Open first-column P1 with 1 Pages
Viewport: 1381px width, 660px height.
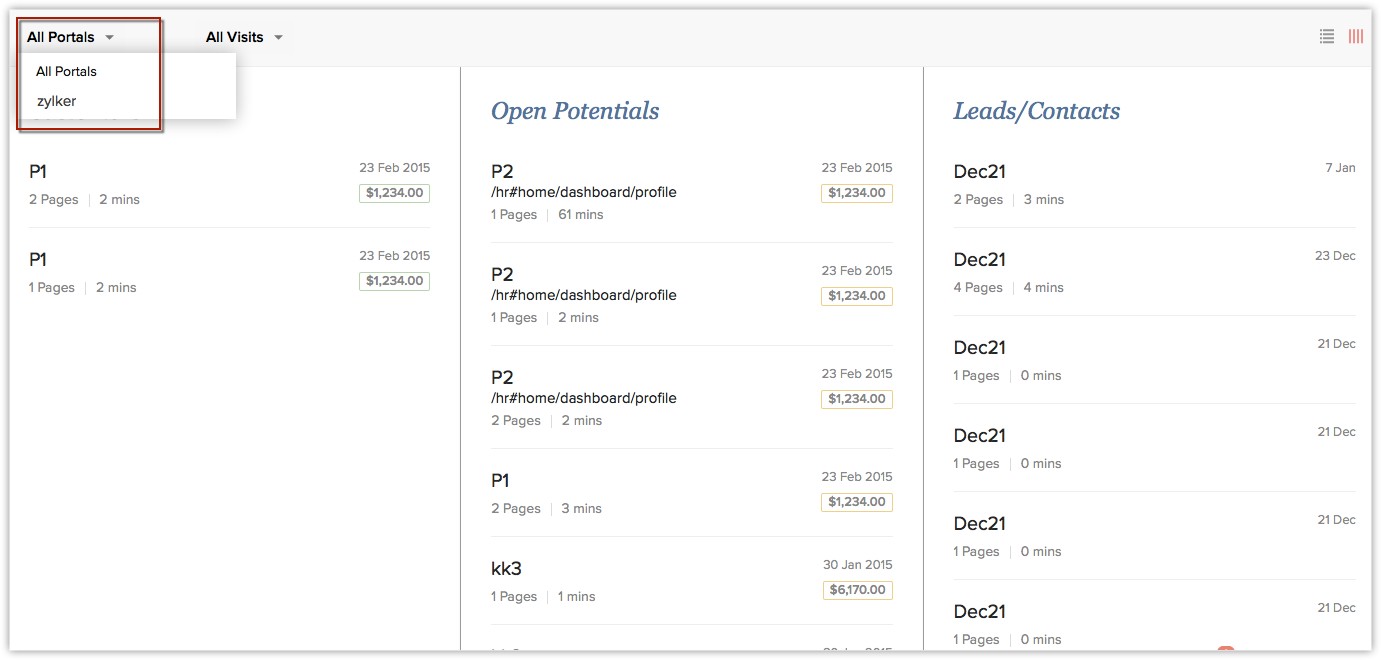pos(38,260)
